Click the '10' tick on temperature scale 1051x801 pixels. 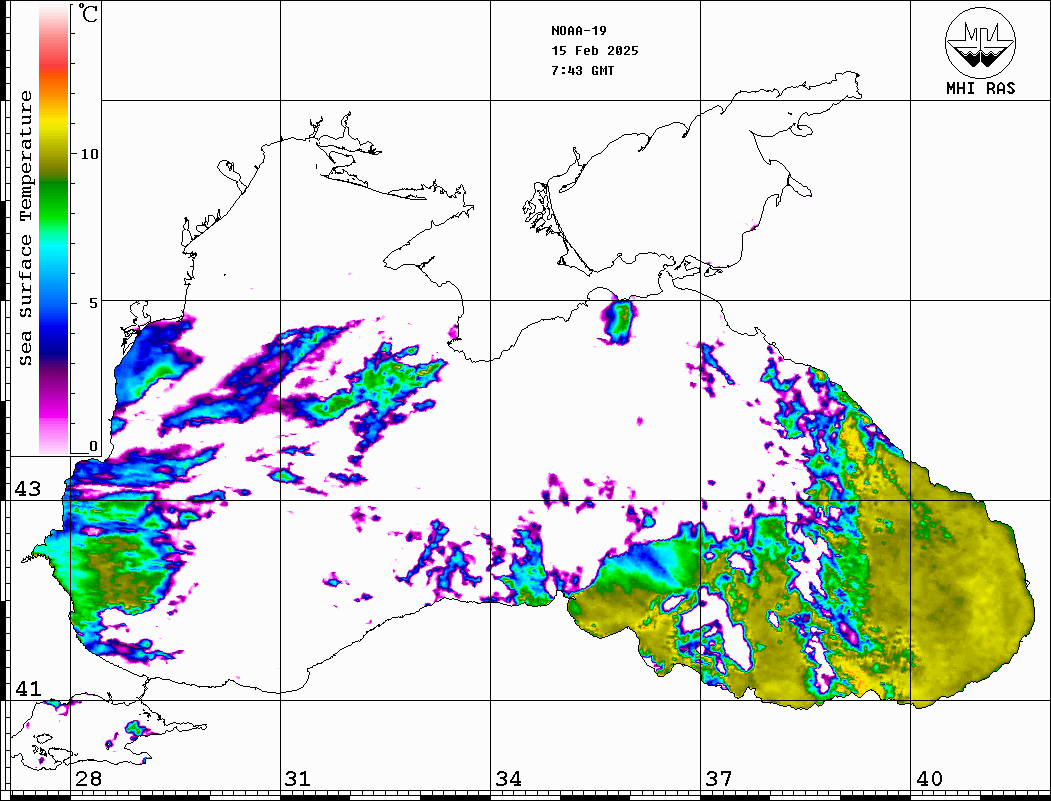point(89,154)
